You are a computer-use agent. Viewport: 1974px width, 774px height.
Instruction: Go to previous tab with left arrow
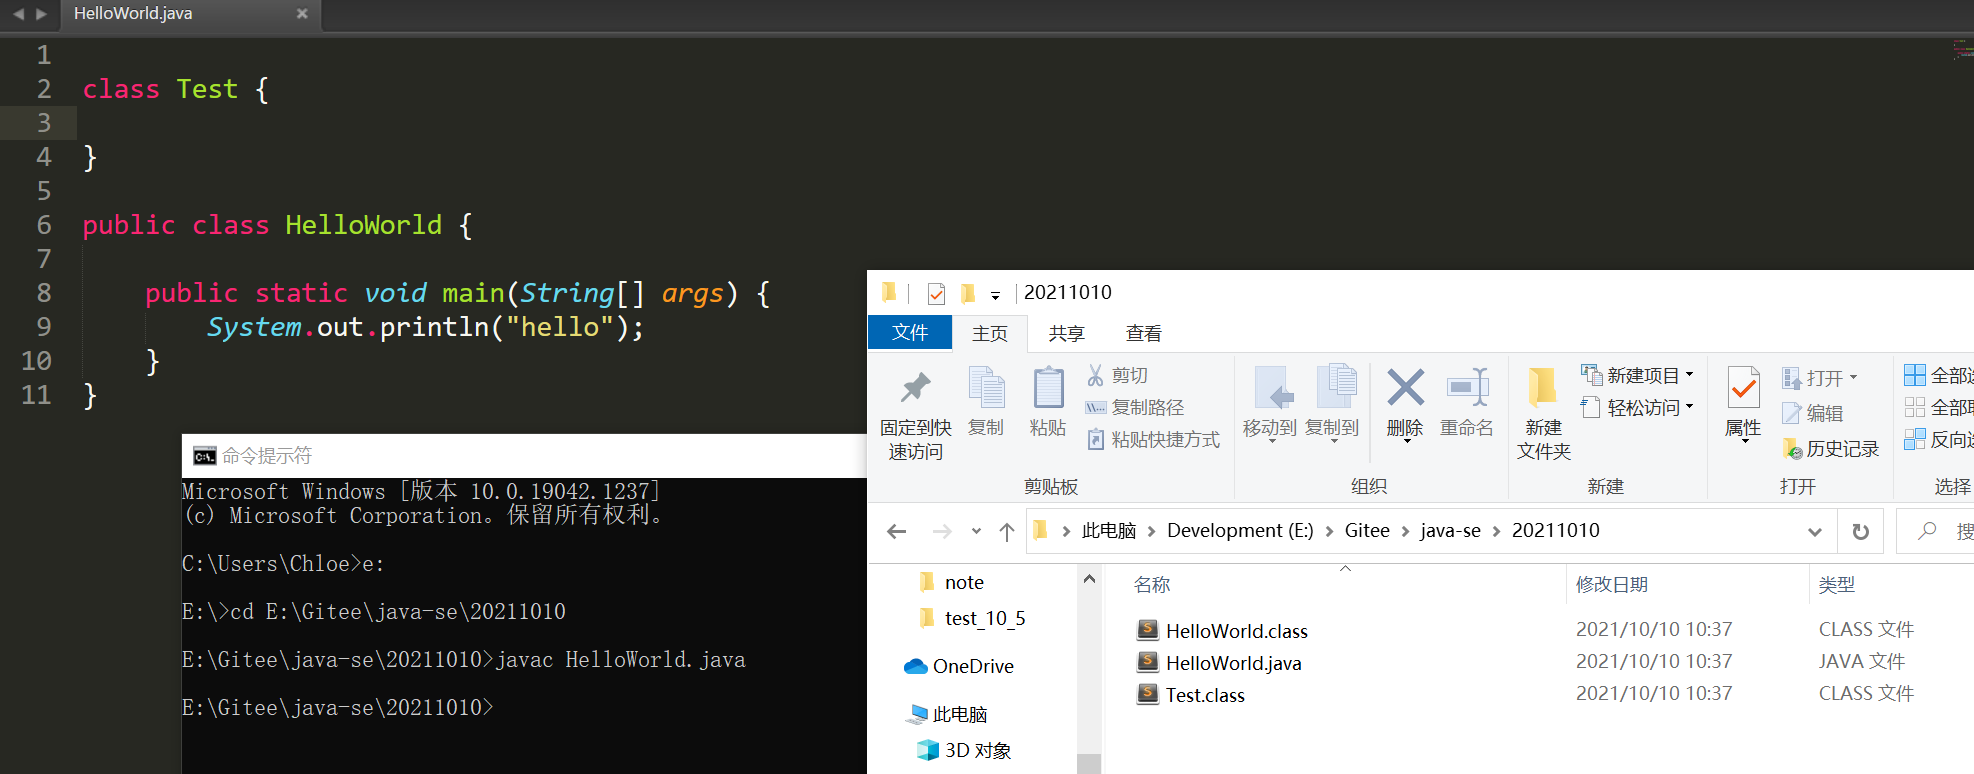point(18,14)
